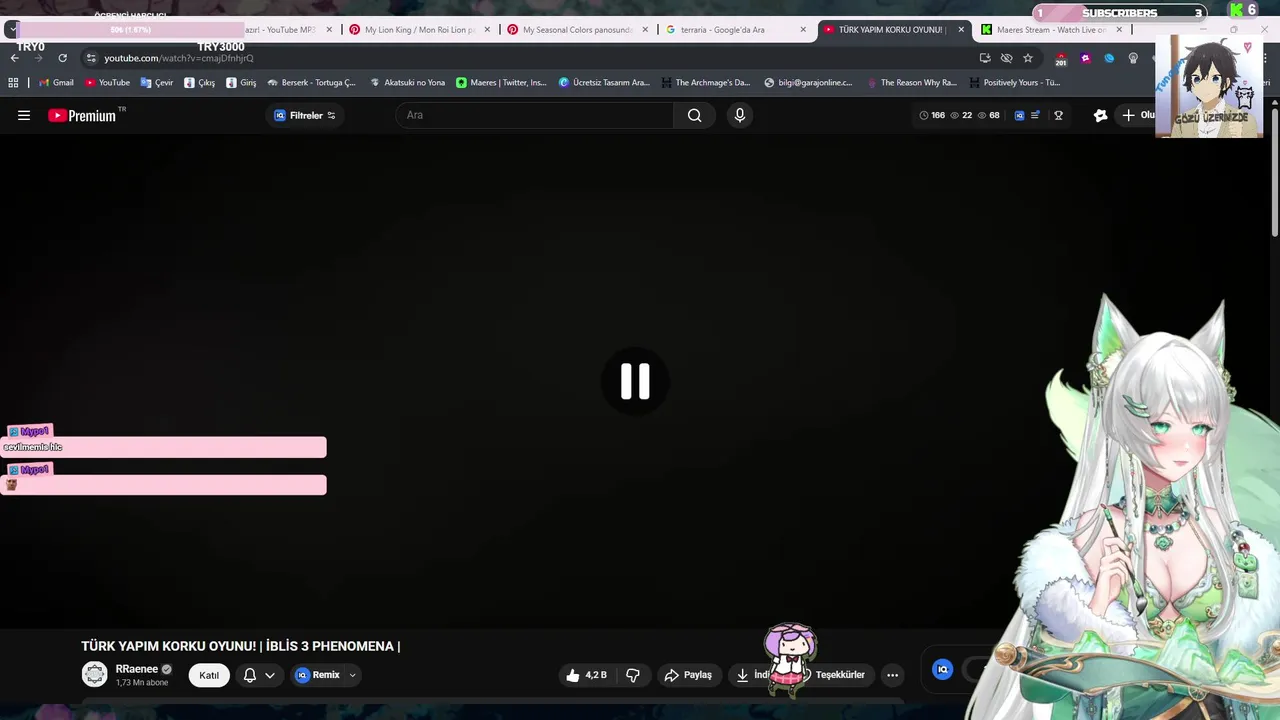The height and width of the screenshot is (720, 1280).
Task: Open the YouTube bookmark
Action: click(x=107, y=83)
